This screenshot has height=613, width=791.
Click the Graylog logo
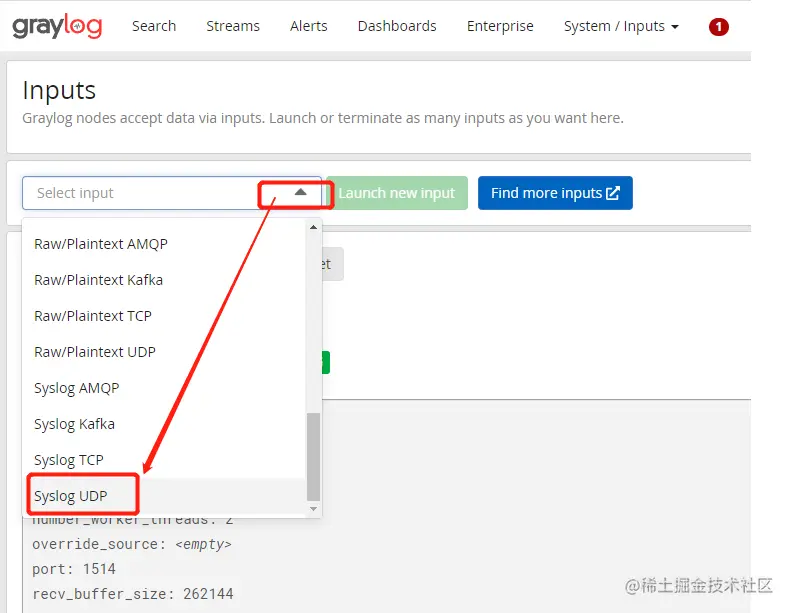[x=57, y=26]
